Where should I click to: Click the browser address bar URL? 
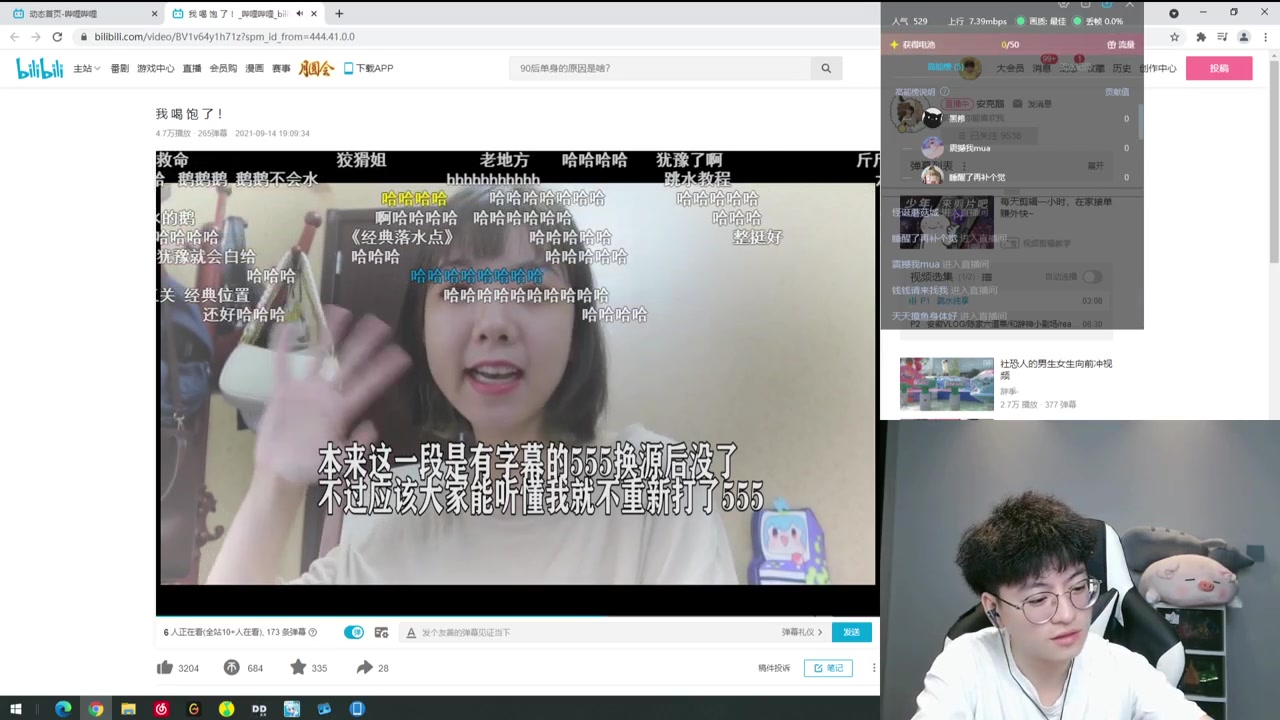pos(224,37)
